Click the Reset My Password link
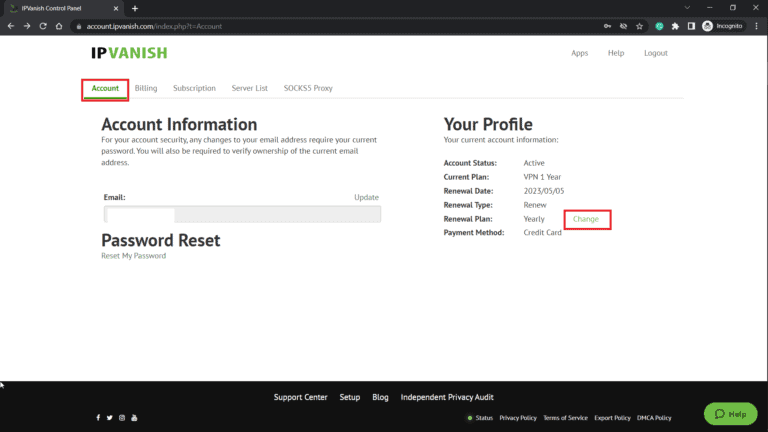 133,256
